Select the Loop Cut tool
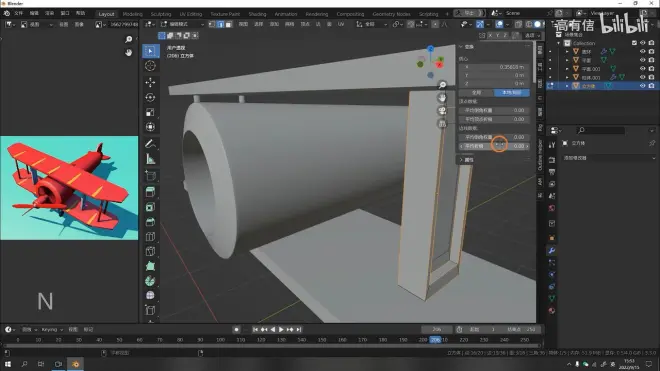This screenshot has height=371, width=660. tap(150, 236)
